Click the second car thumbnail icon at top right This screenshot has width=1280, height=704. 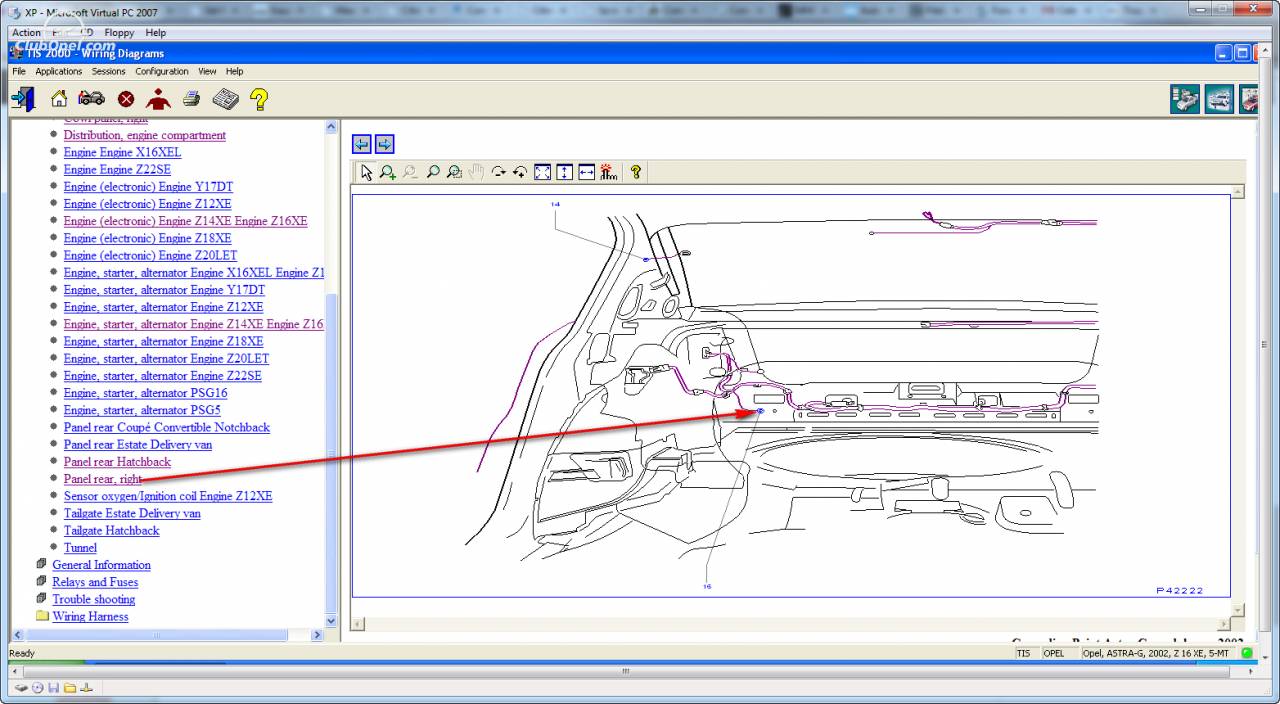click(1219, 99)
